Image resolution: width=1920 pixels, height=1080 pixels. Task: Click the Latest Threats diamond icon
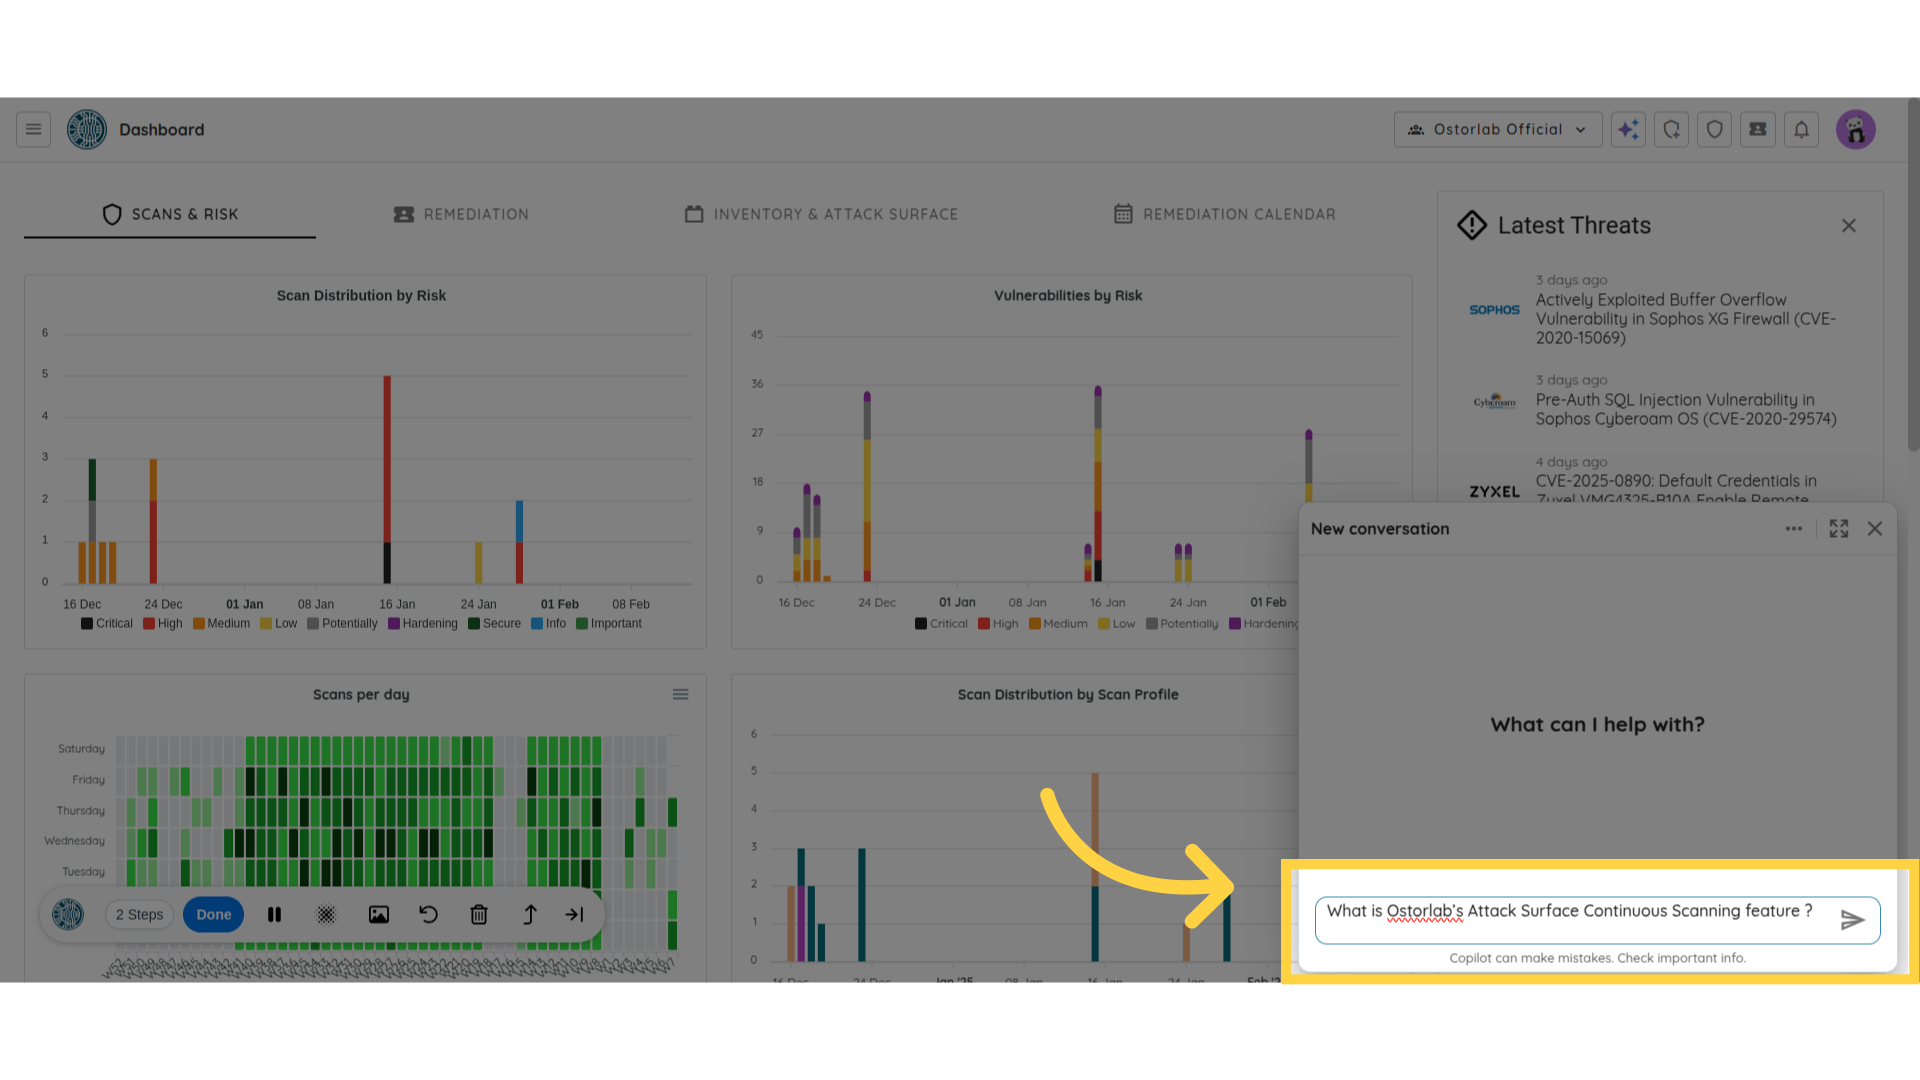[1473, 224]
